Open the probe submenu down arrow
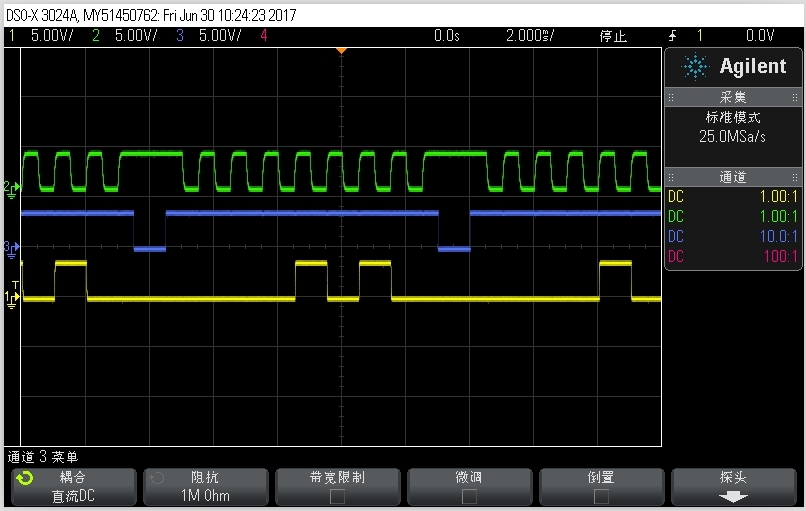 (733, 497)
